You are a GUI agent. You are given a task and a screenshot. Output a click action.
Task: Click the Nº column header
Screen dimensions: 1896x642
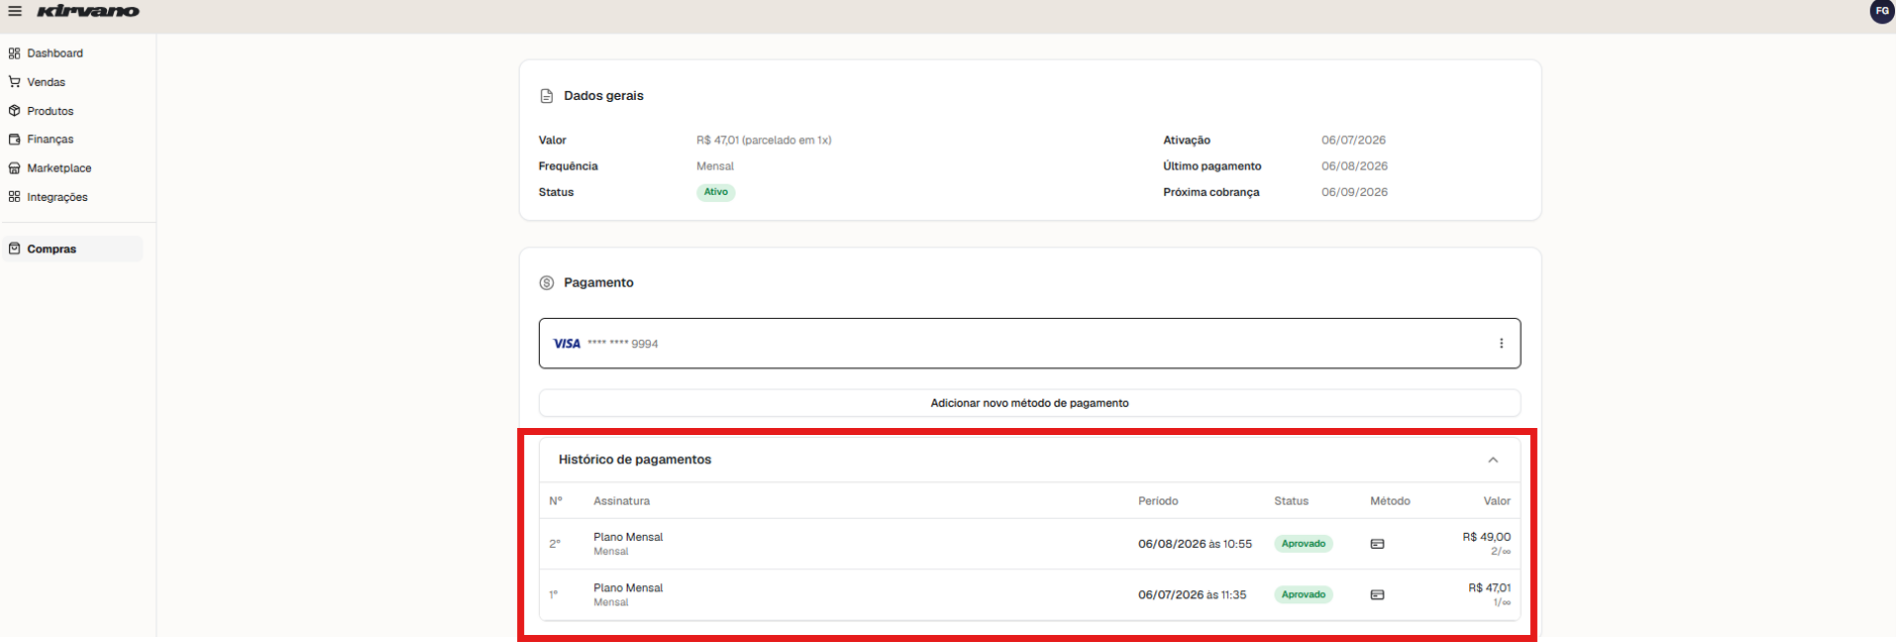(555, 501)
